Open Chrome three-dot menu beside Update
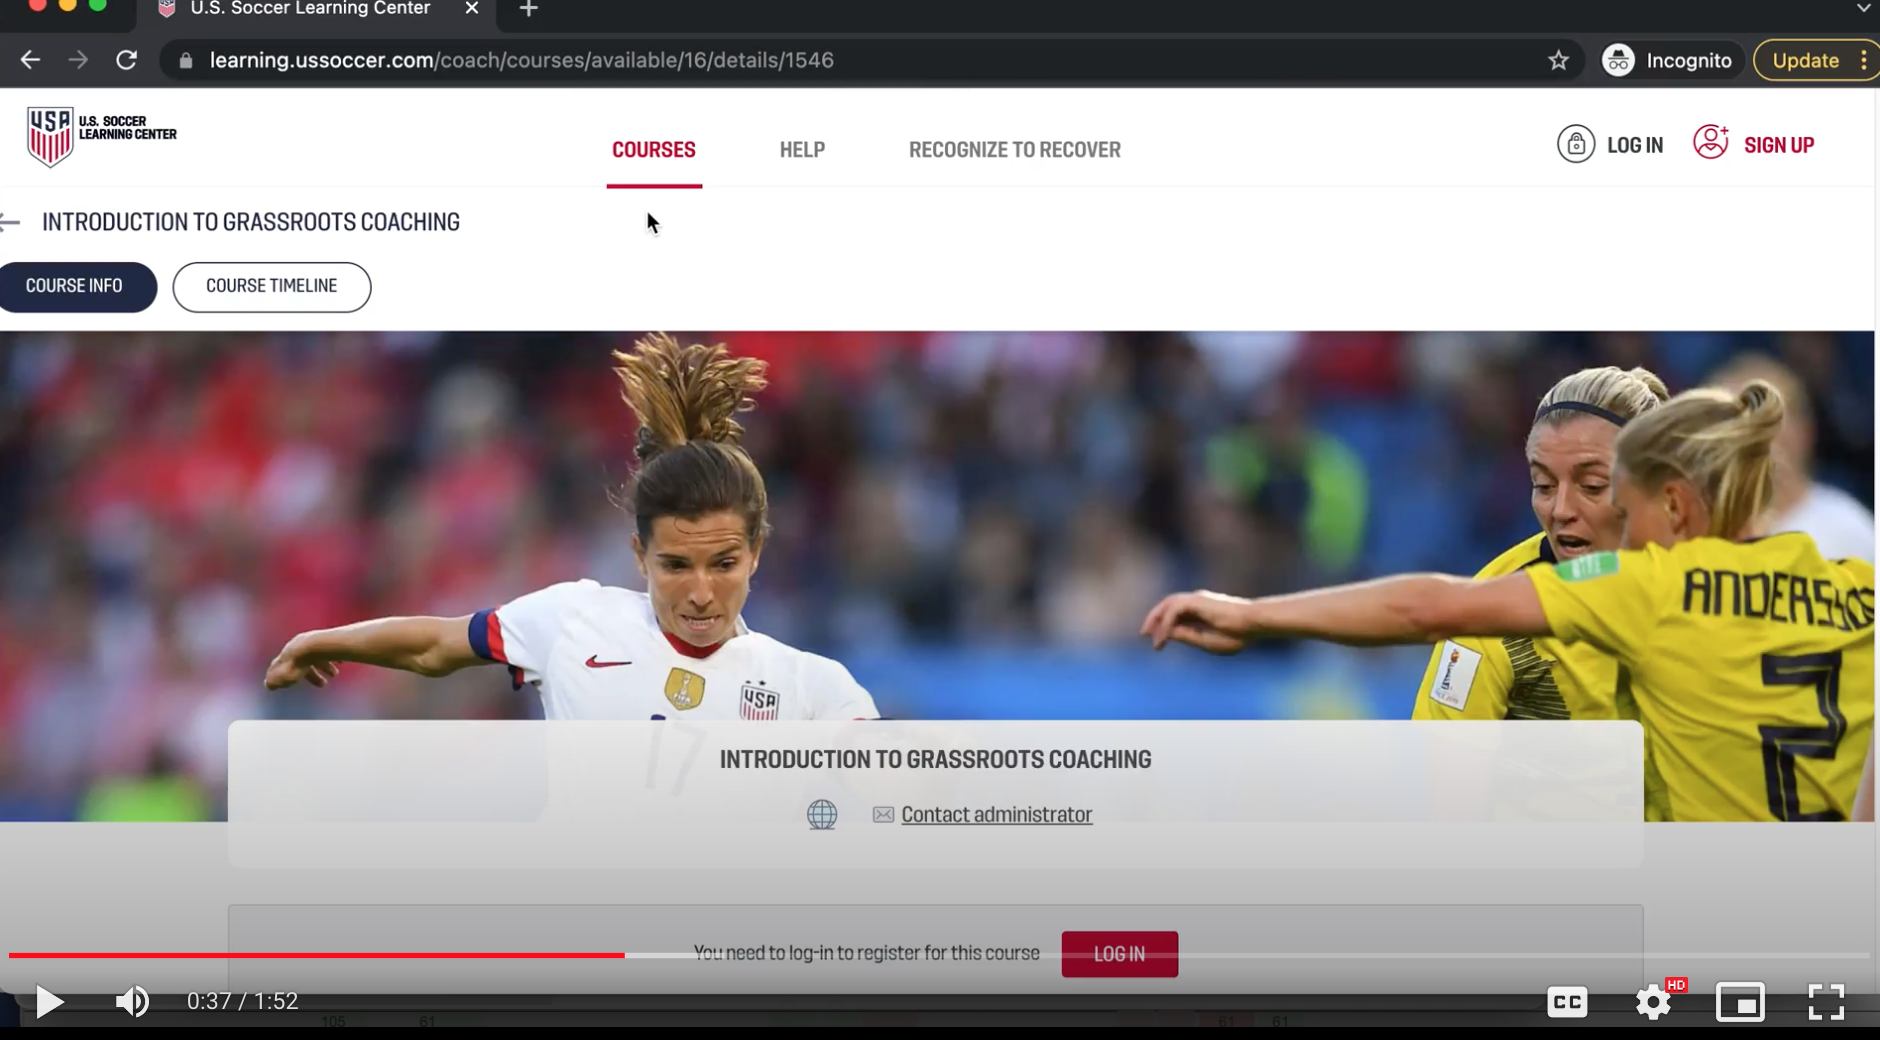 (x=1864, y=60)
